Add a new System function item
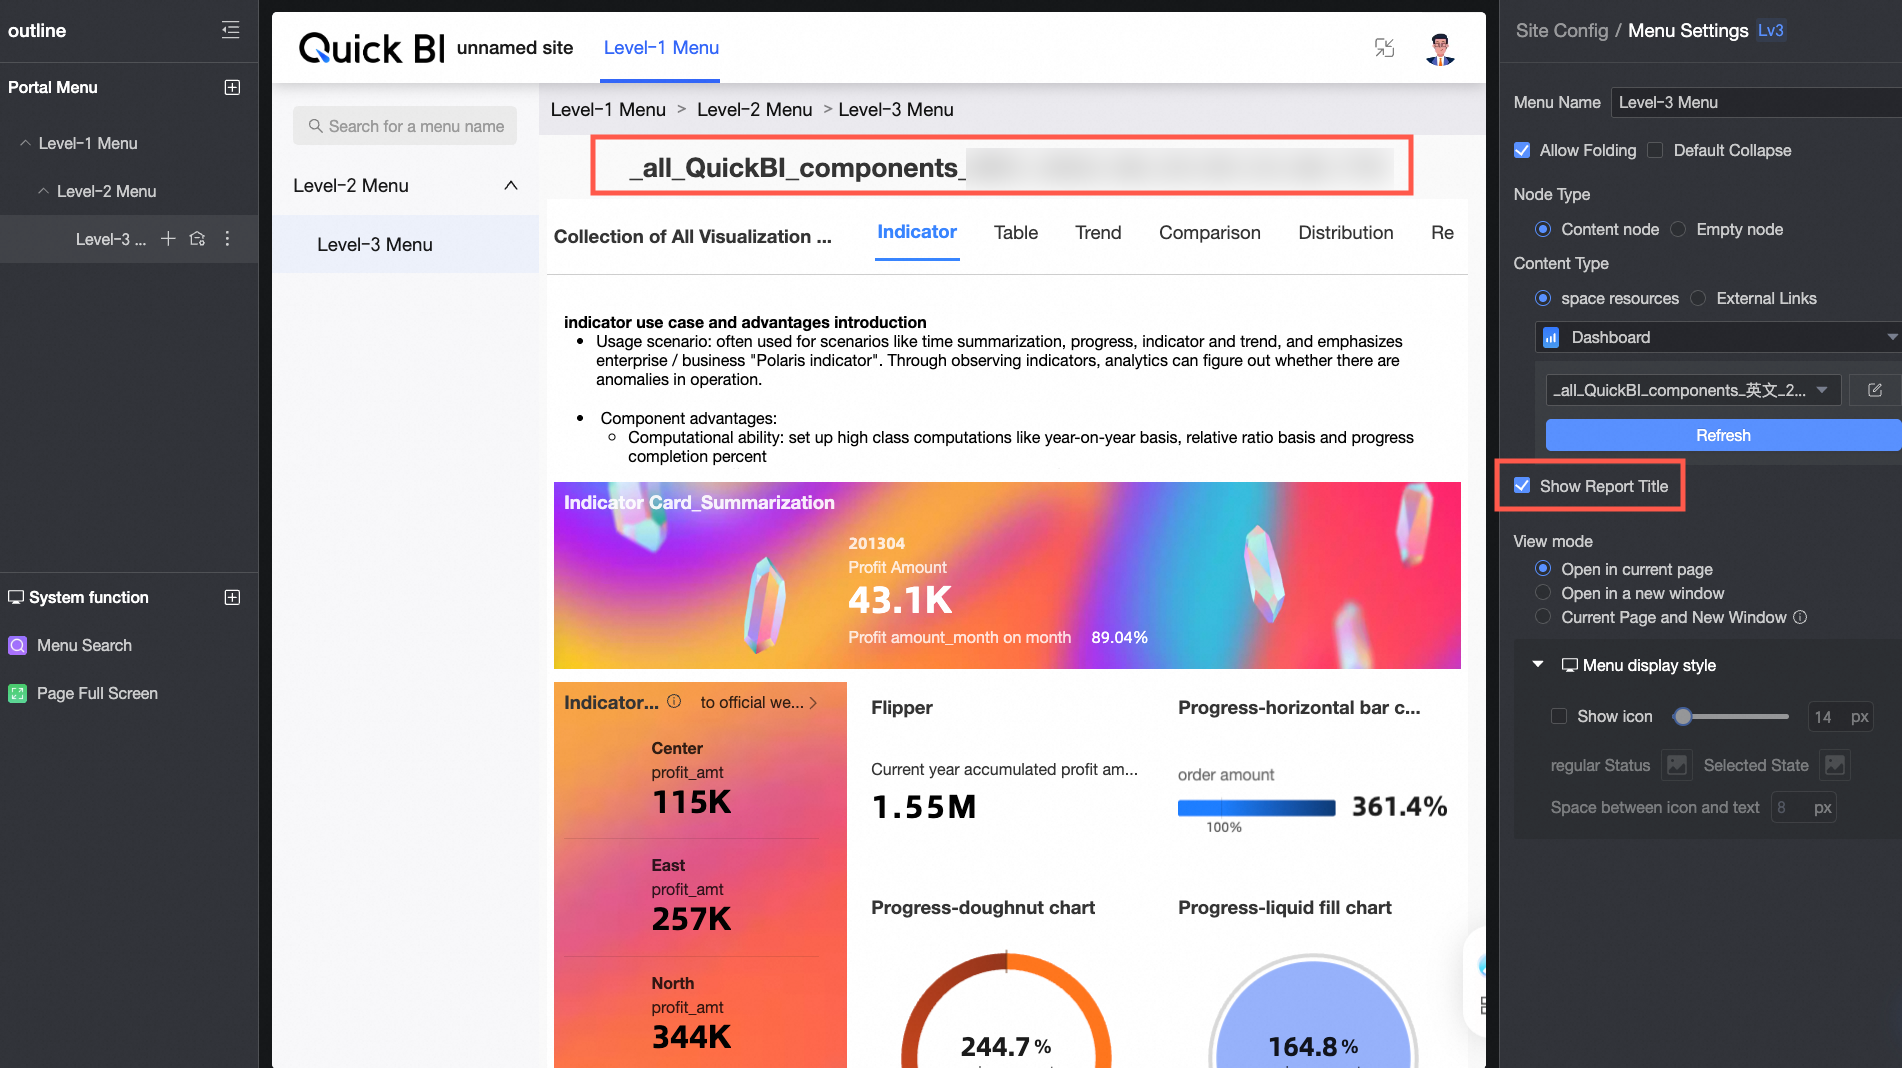The height and width of the screenshot is (1068, 1902). pos(232,597)
